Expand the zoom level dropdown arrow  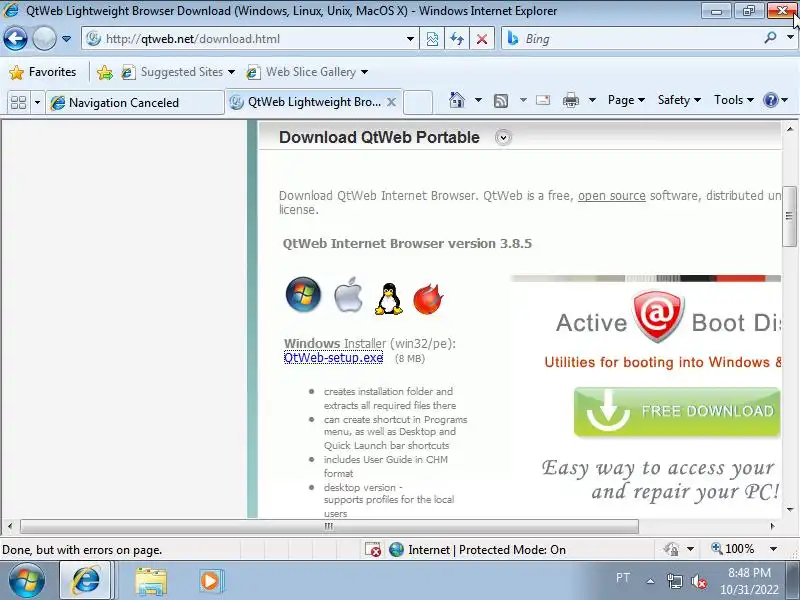tap(773, 549)
